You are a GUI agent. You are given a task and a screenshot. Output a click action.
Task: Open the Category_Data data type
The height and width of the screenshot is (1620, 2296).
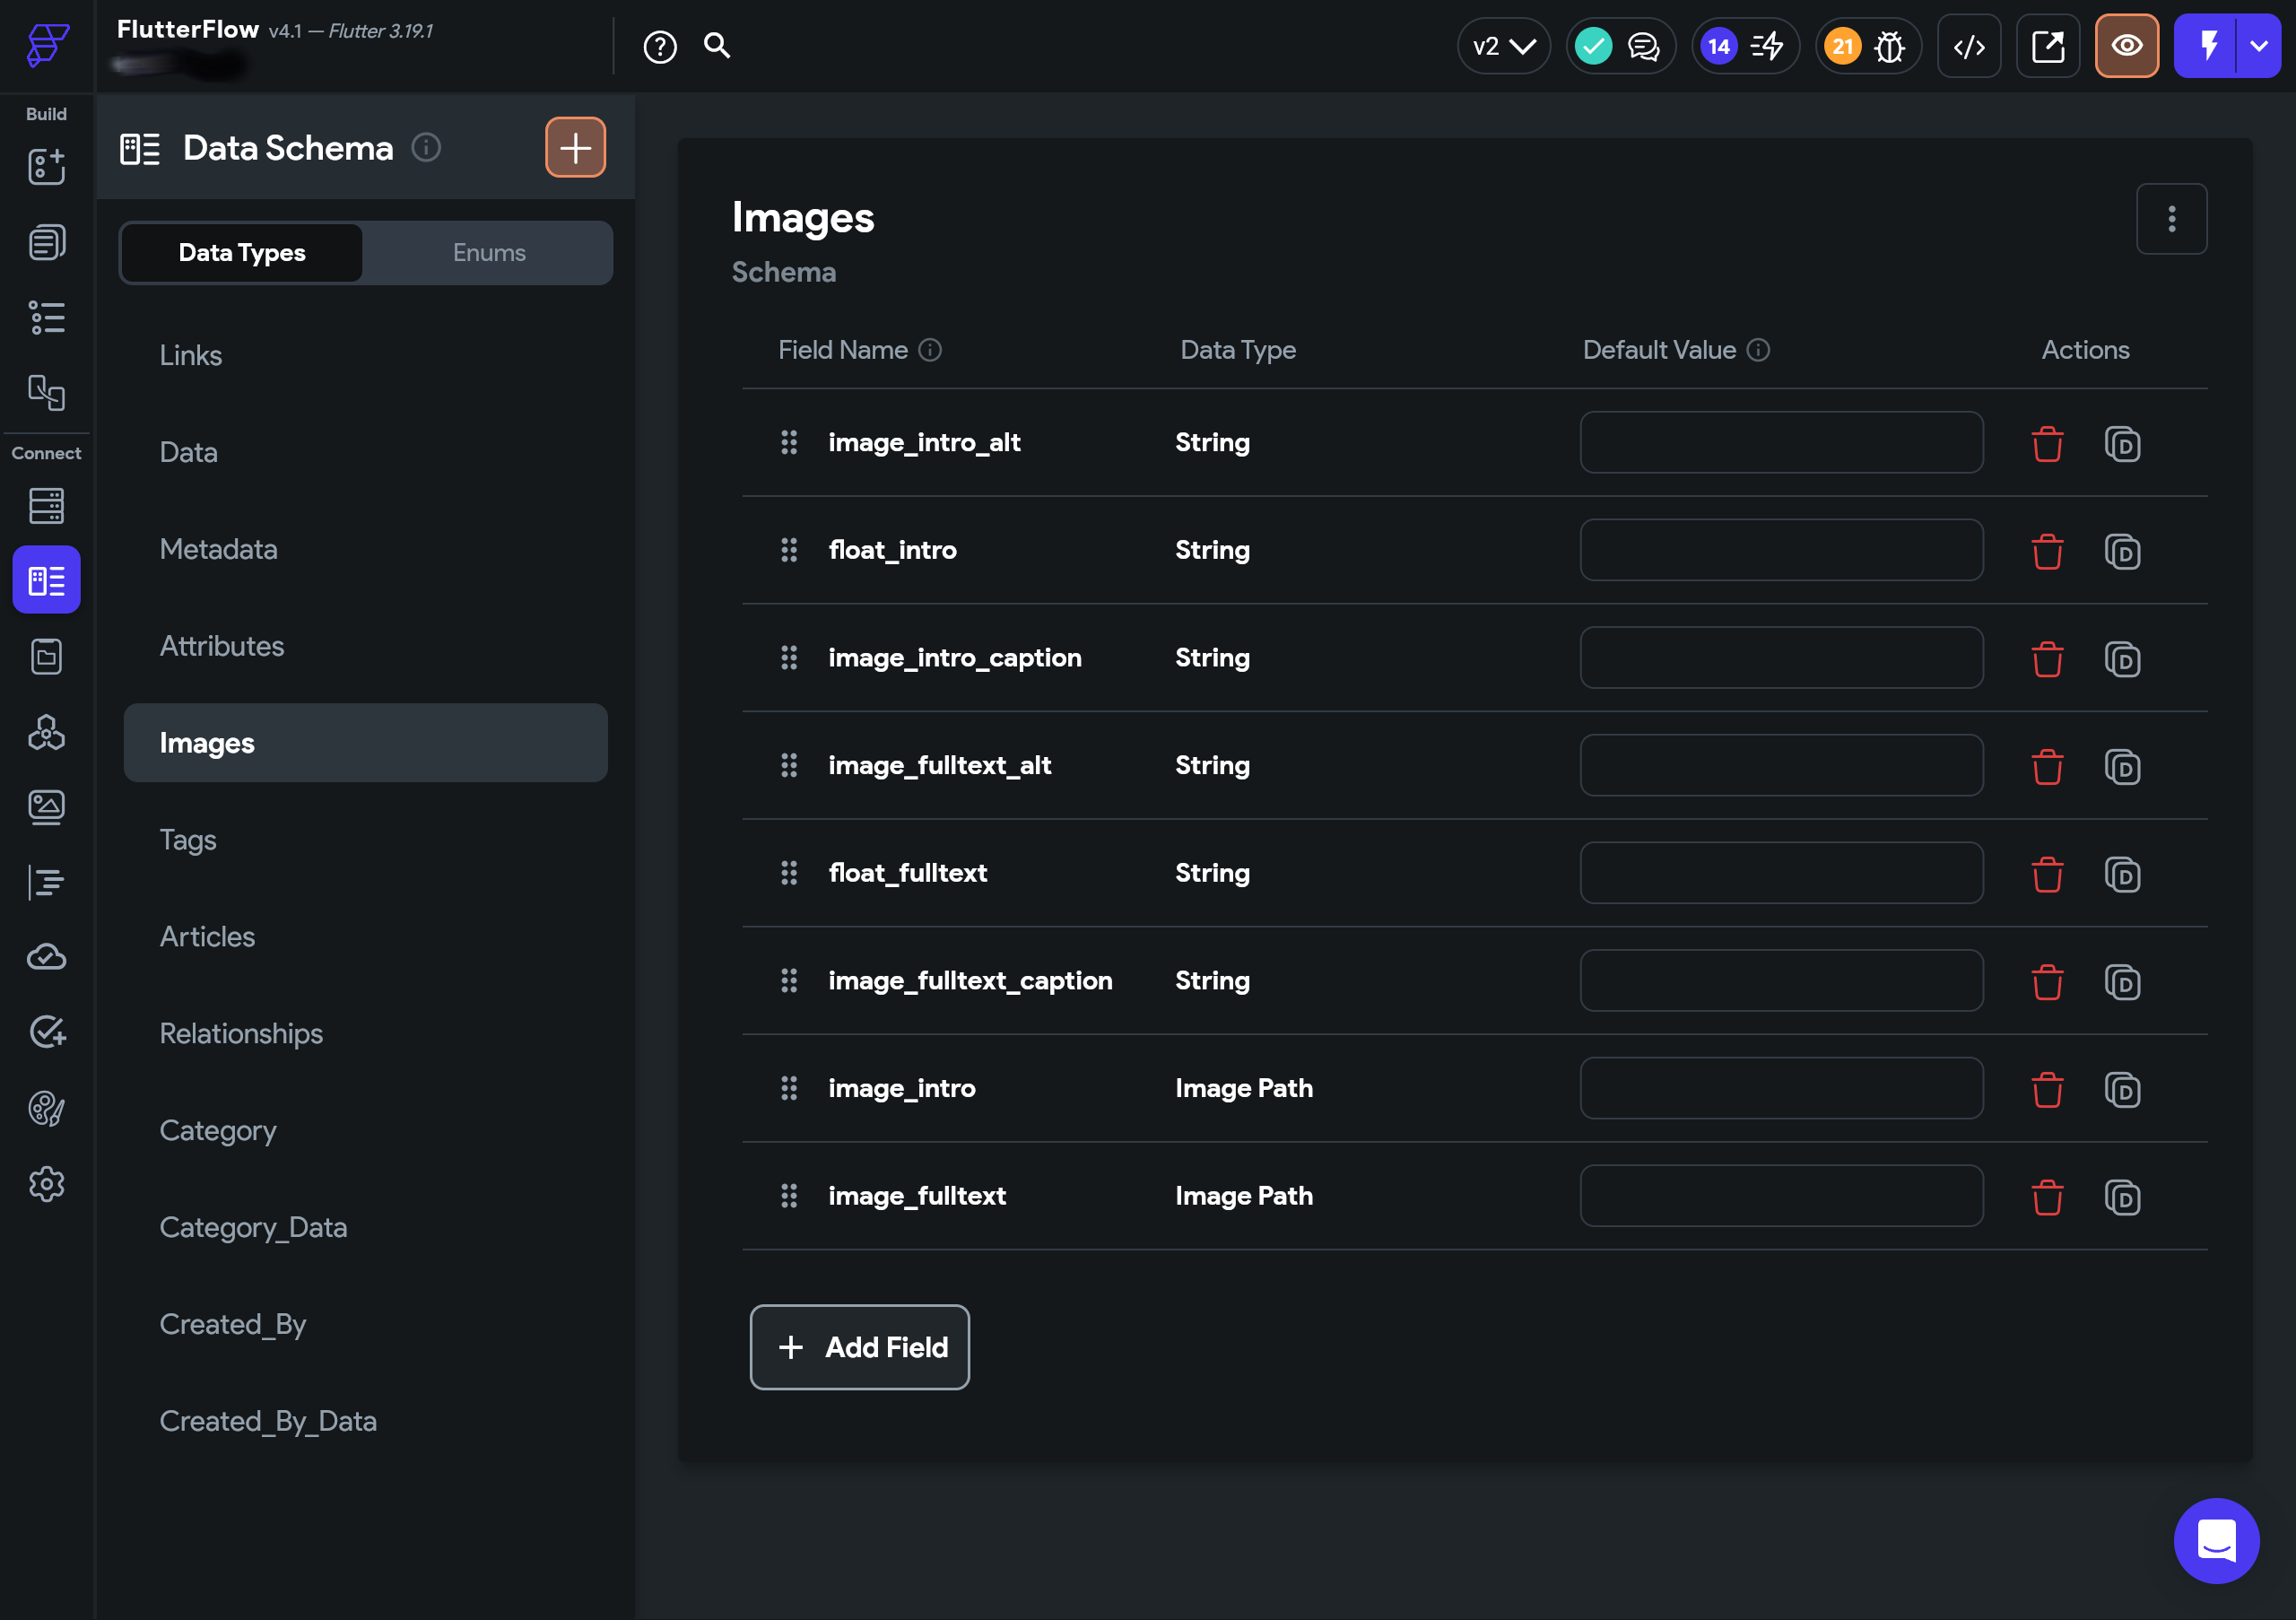tap(253, 1227)
